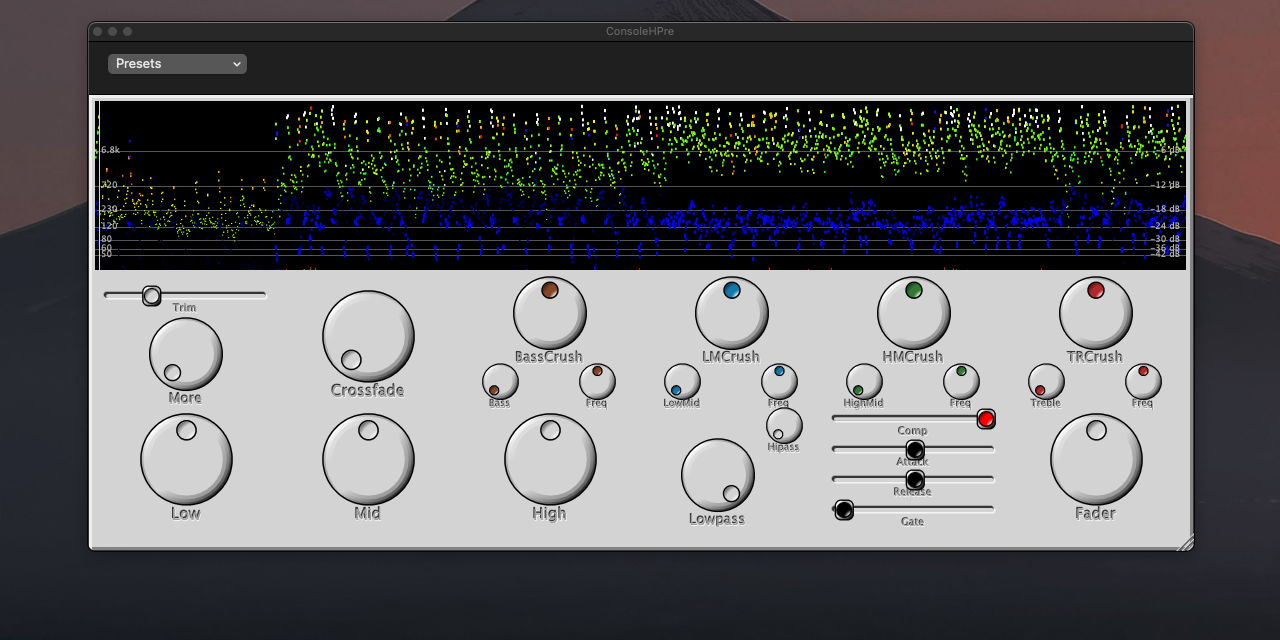Click the Trim slider handle
This screenshot has height=640, width=1280.
tap(151, 295)
